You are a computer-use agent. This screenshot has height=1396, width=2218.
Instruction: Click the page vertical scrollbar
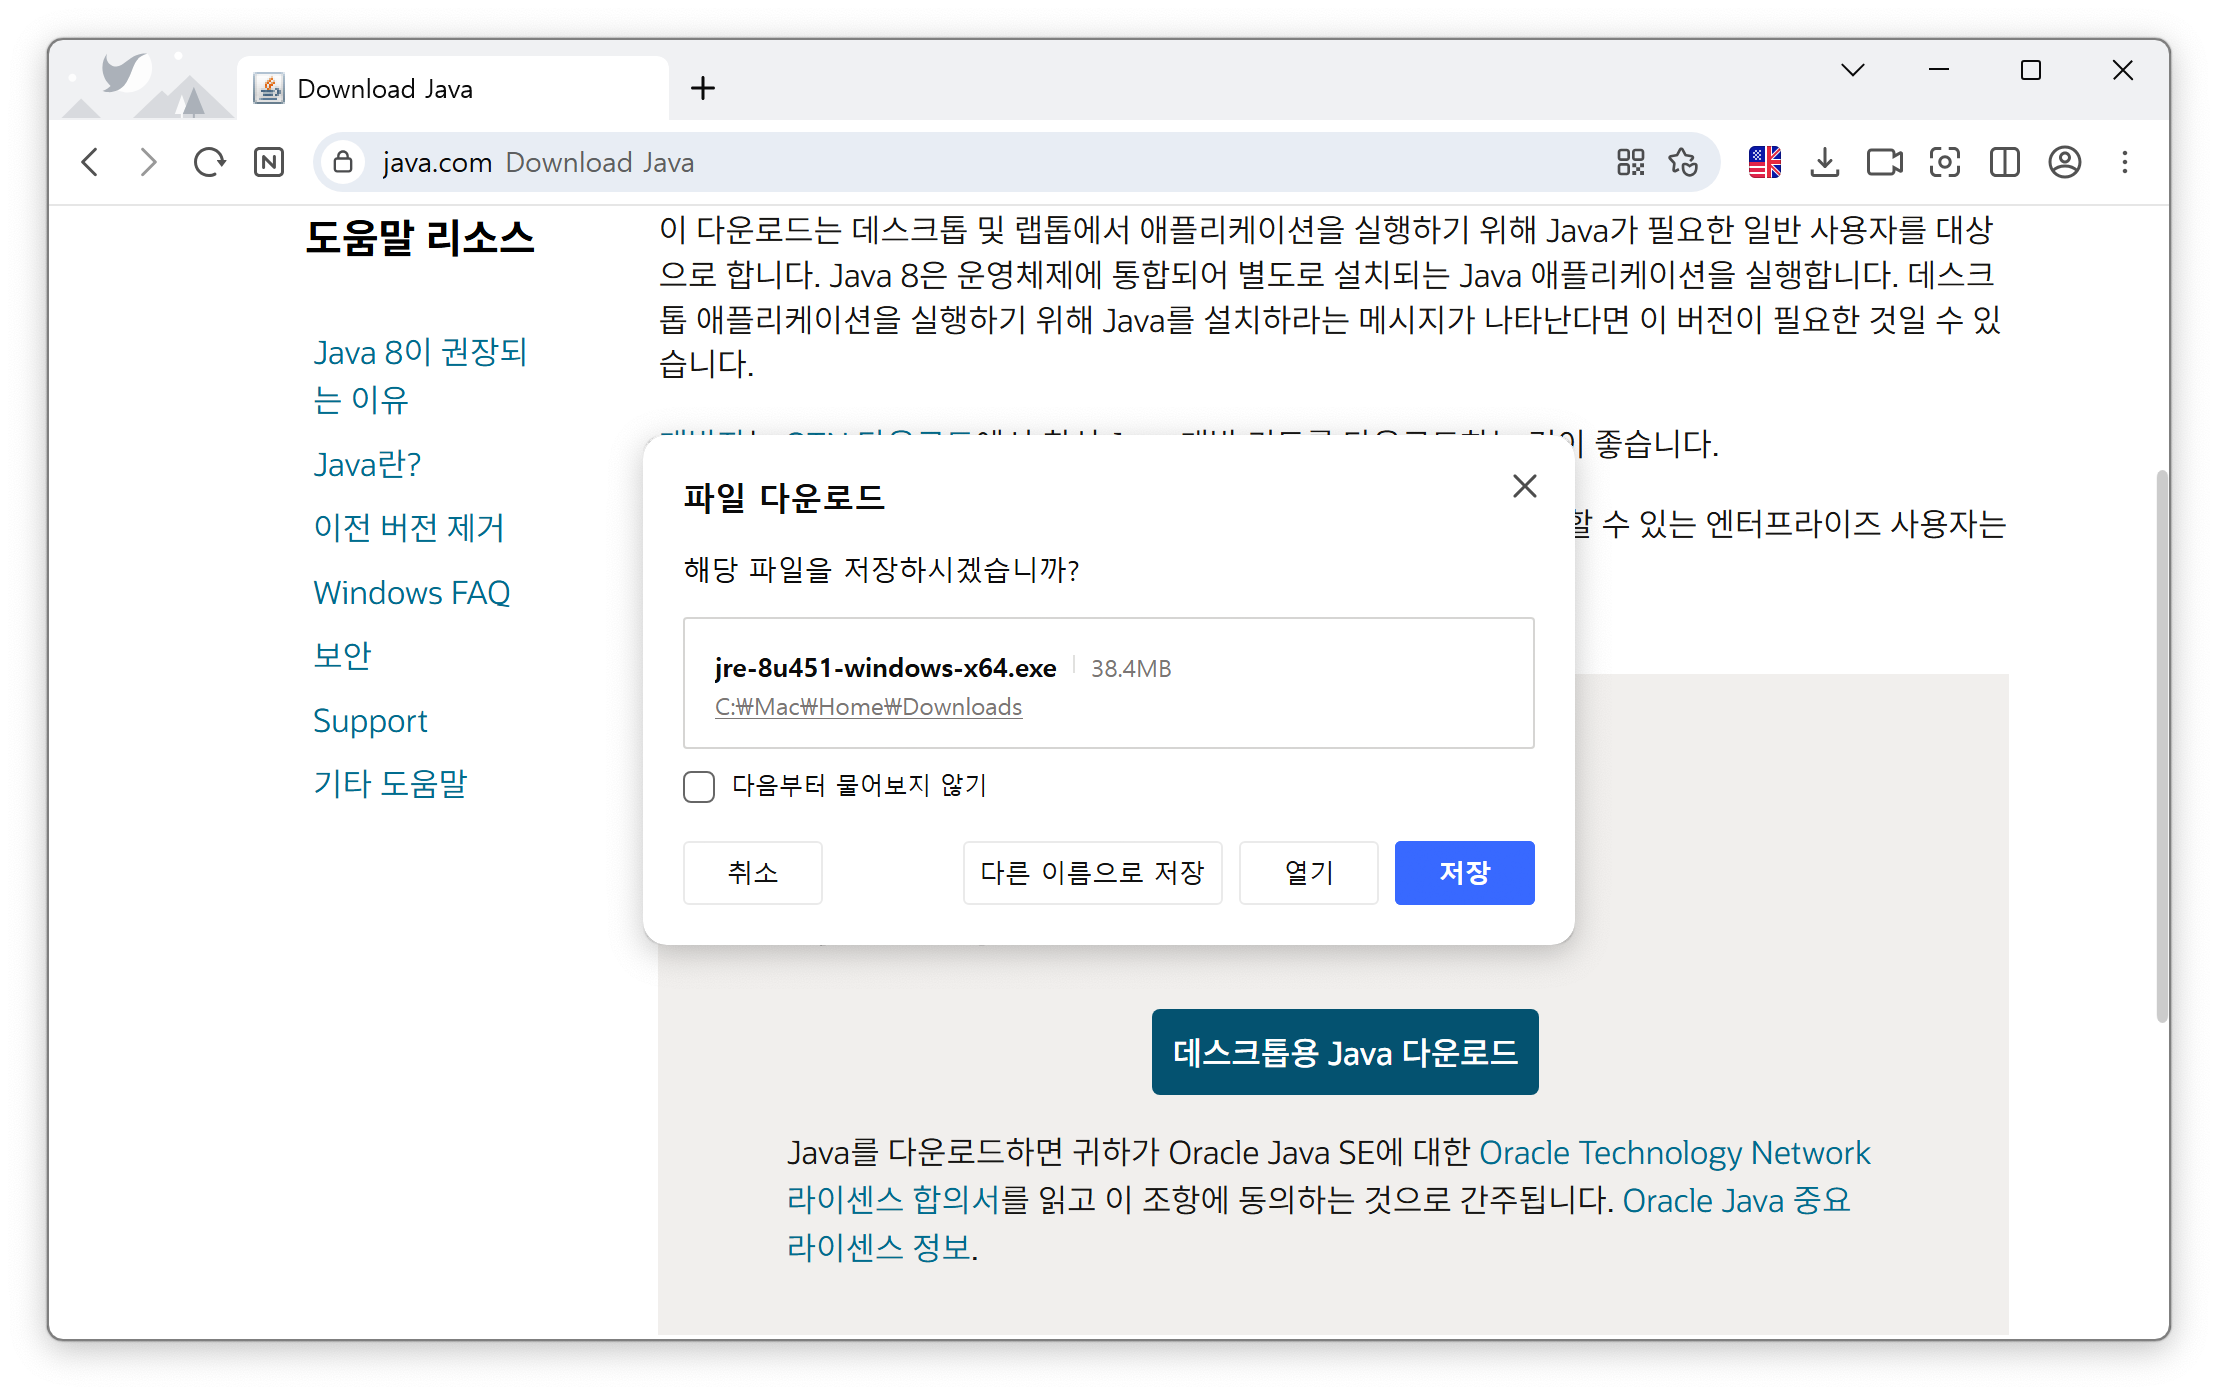(x=2162, y=746)
